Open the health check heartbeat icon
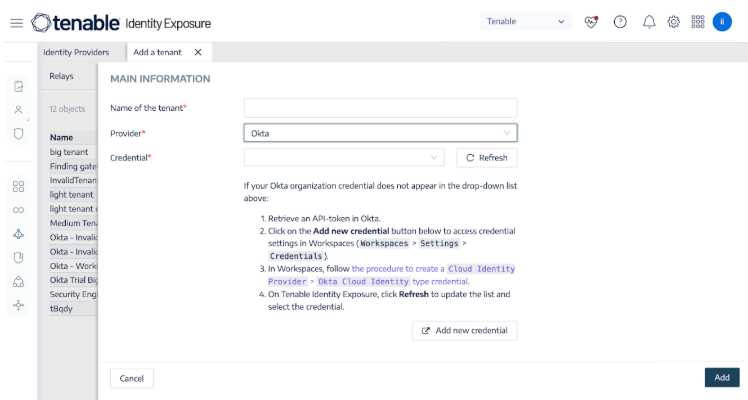 click(x=591, y=21)
